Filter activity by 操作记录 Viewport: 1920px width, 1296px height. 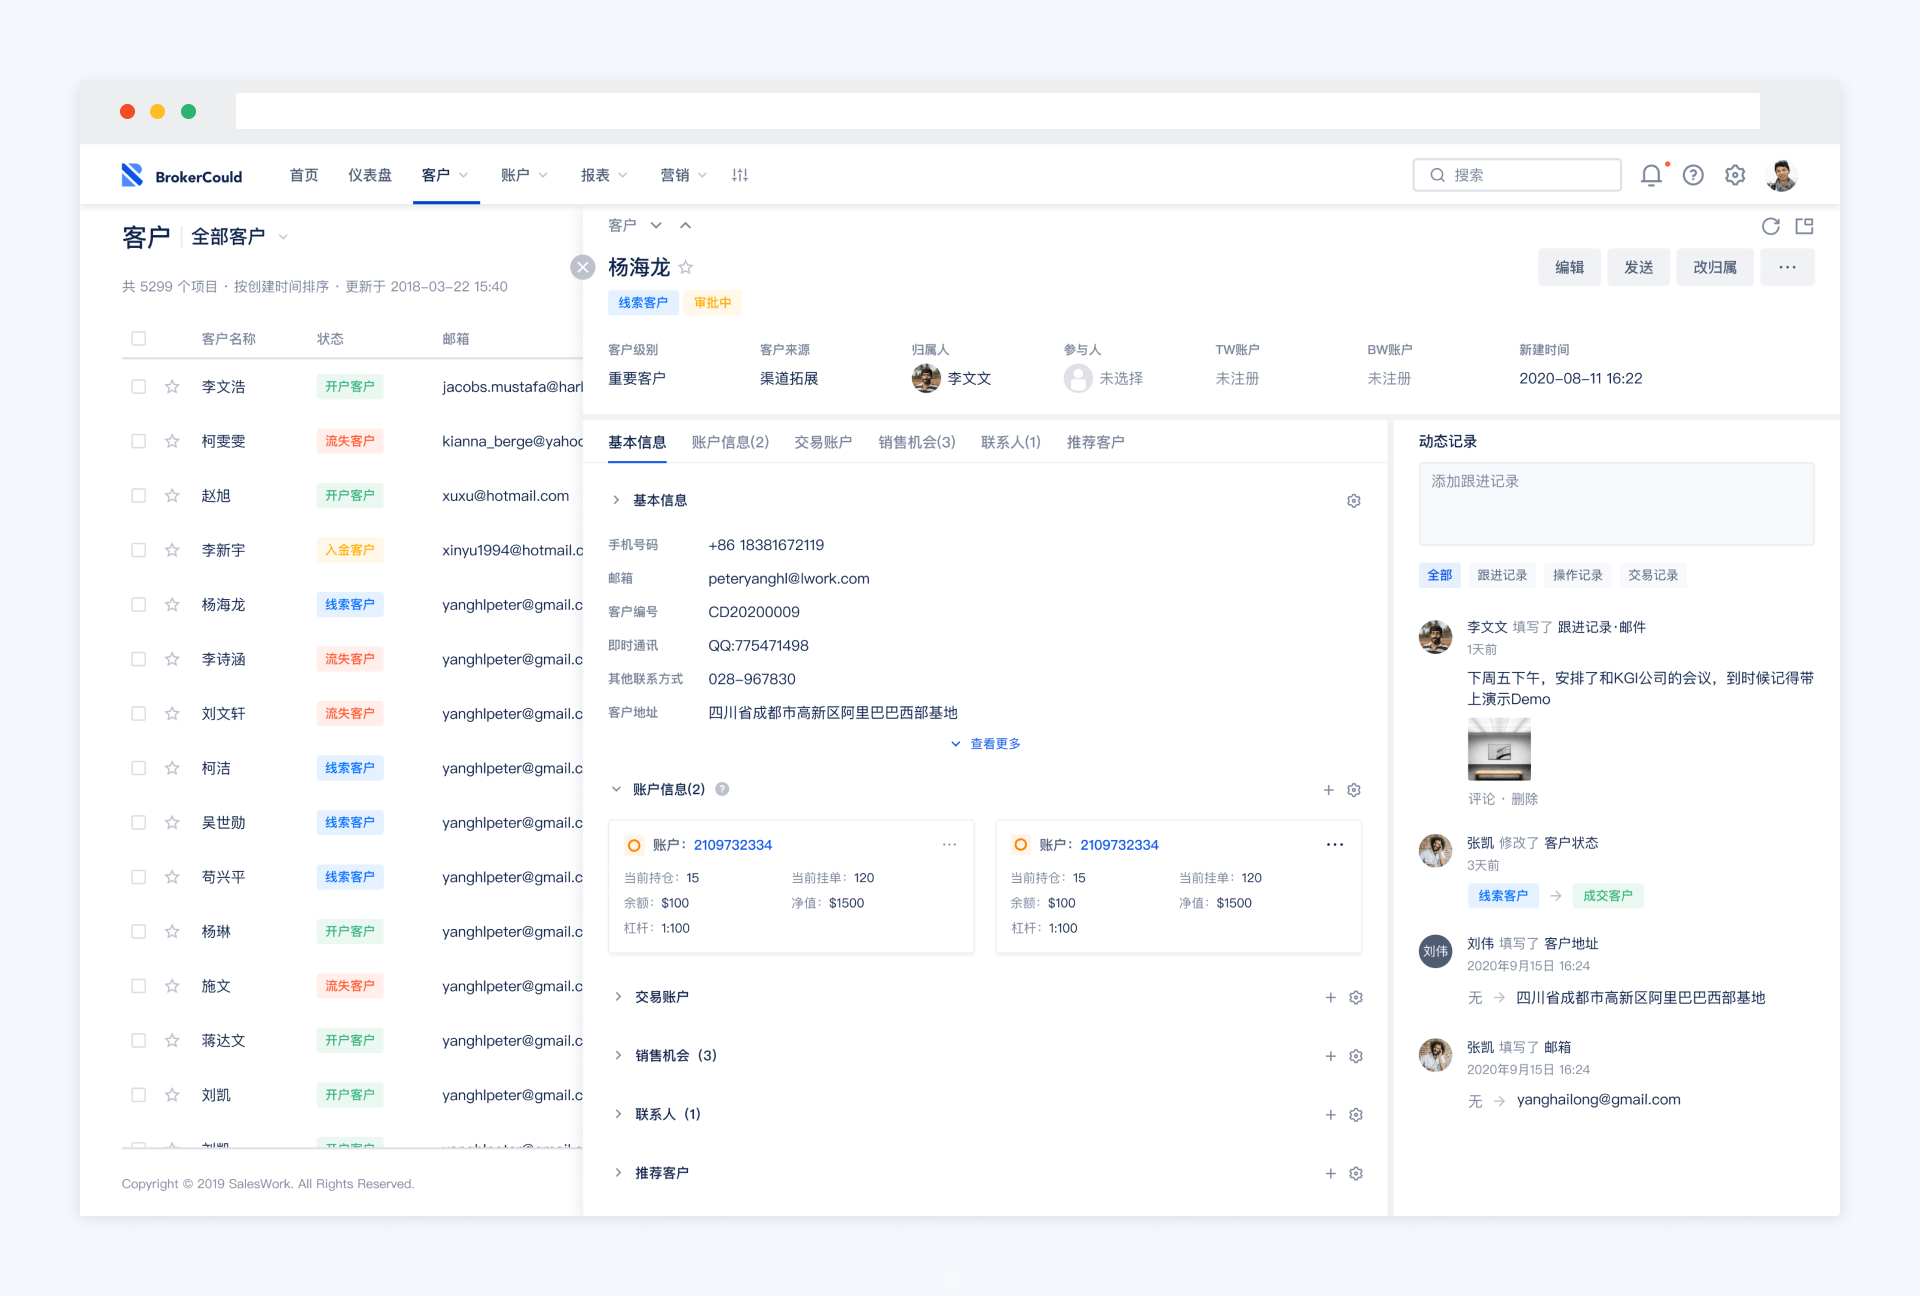point(1578,575)
